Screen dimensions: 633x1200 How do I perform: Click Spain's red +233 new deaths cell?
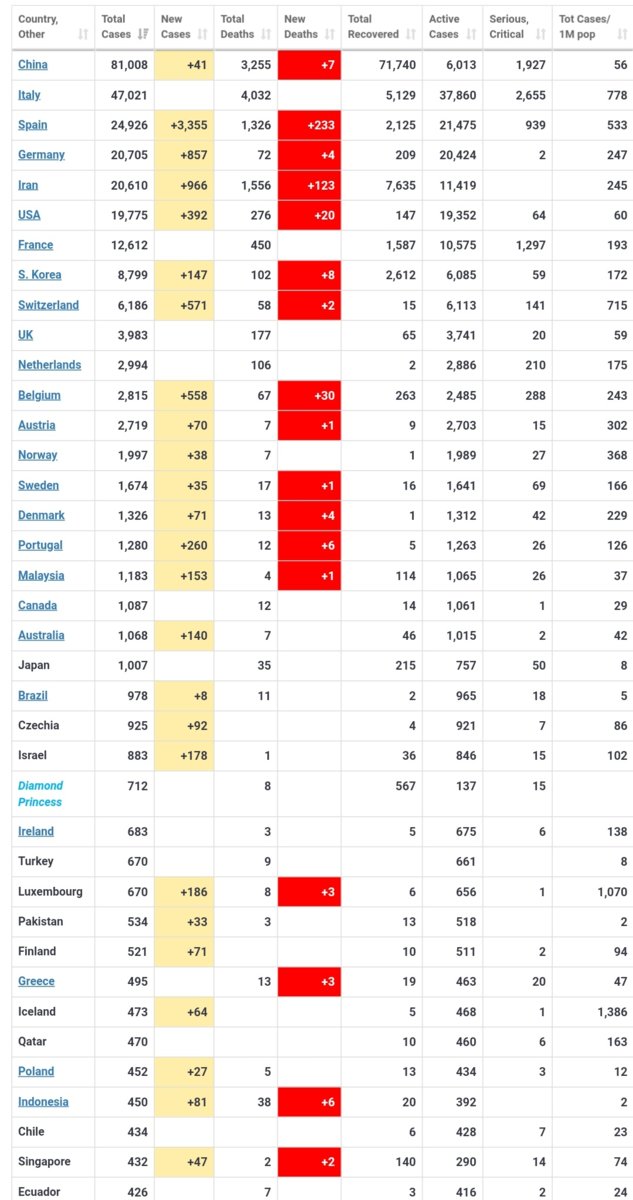(x=309, y=125)
